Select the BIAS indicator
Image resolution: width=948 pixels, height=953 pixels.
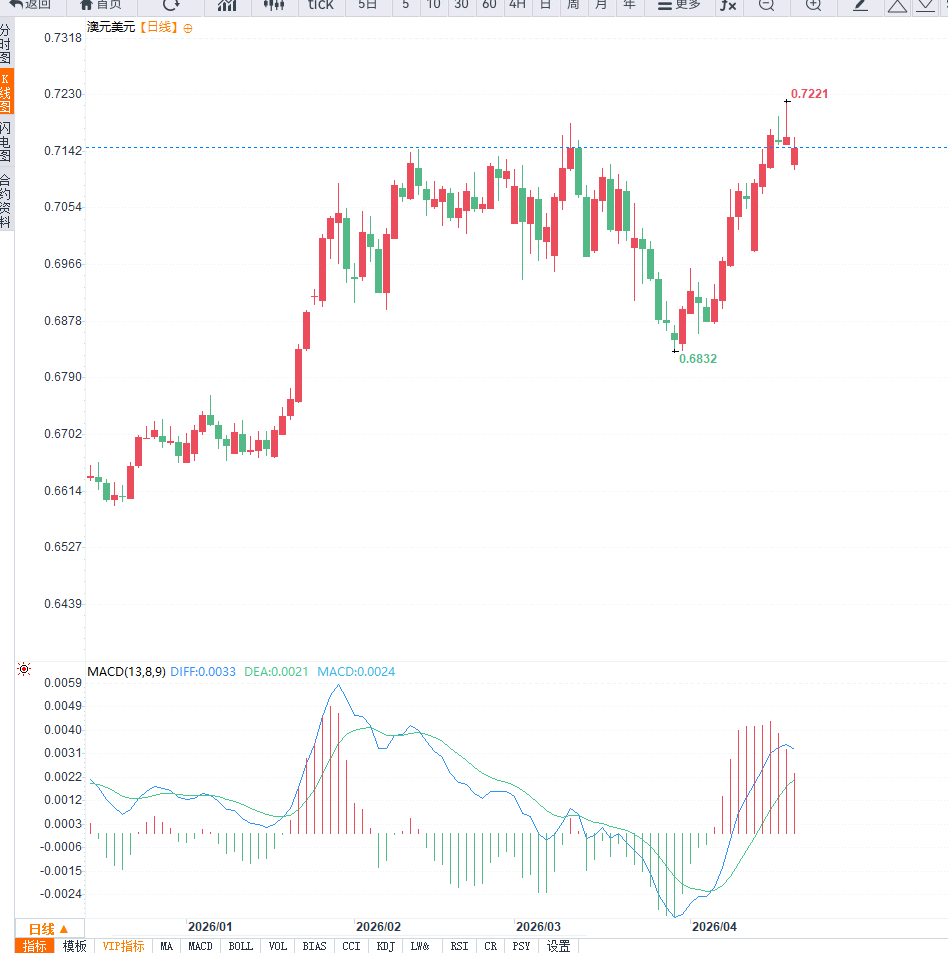314,946
